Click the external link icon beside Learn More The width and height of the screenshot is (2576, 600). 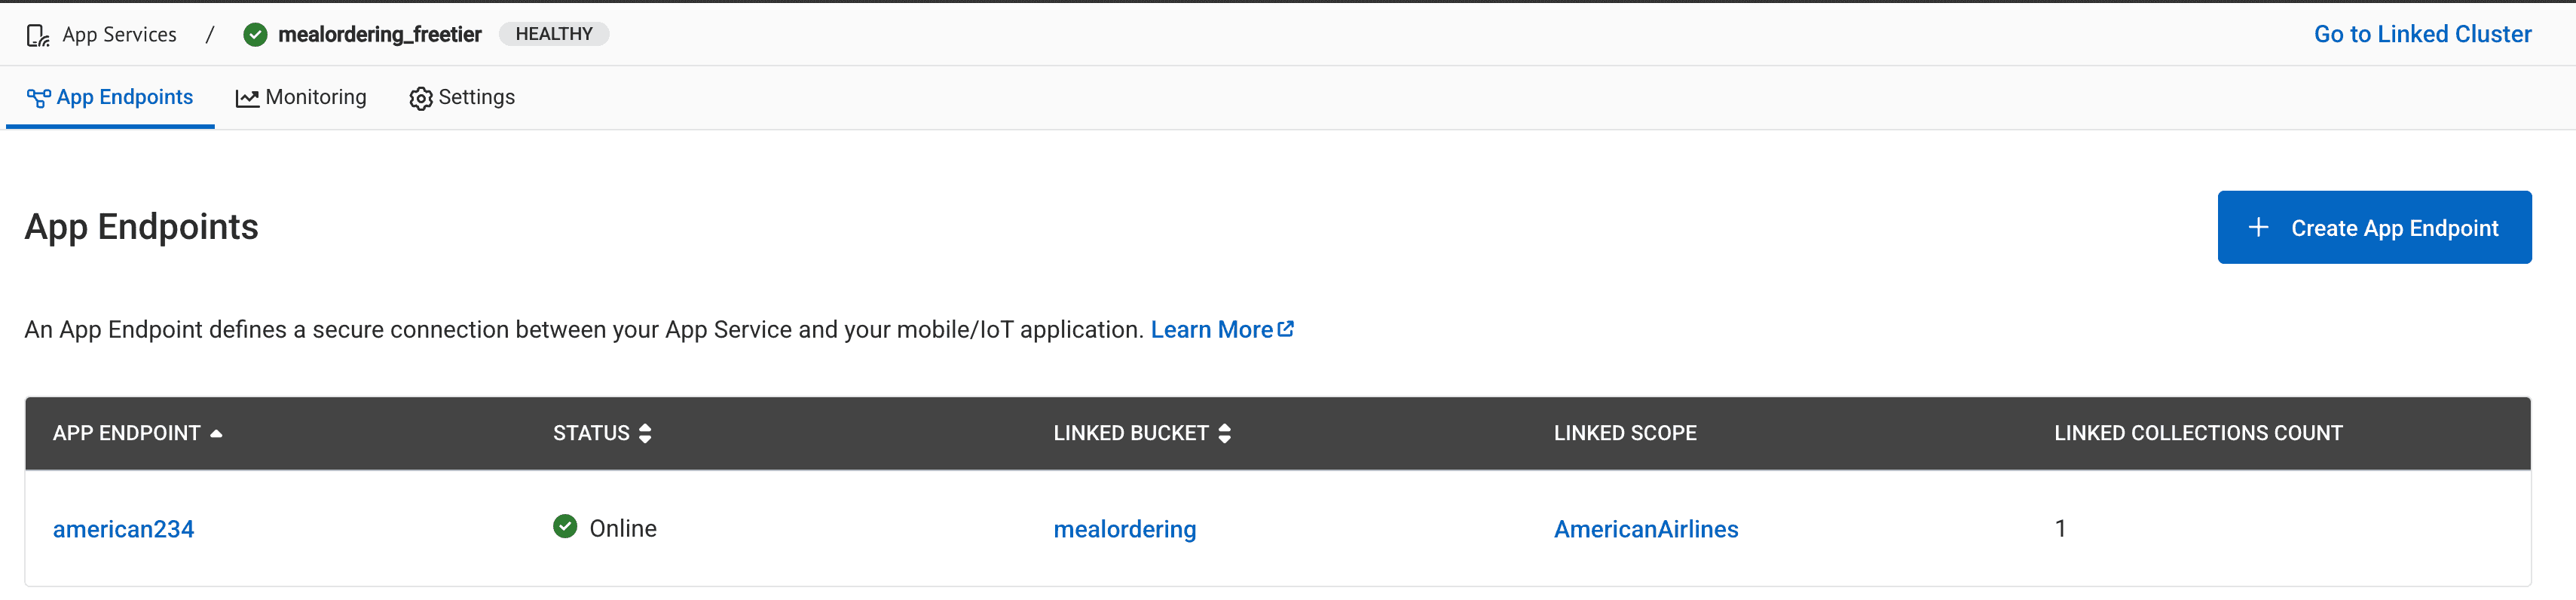coord(1286,328)
